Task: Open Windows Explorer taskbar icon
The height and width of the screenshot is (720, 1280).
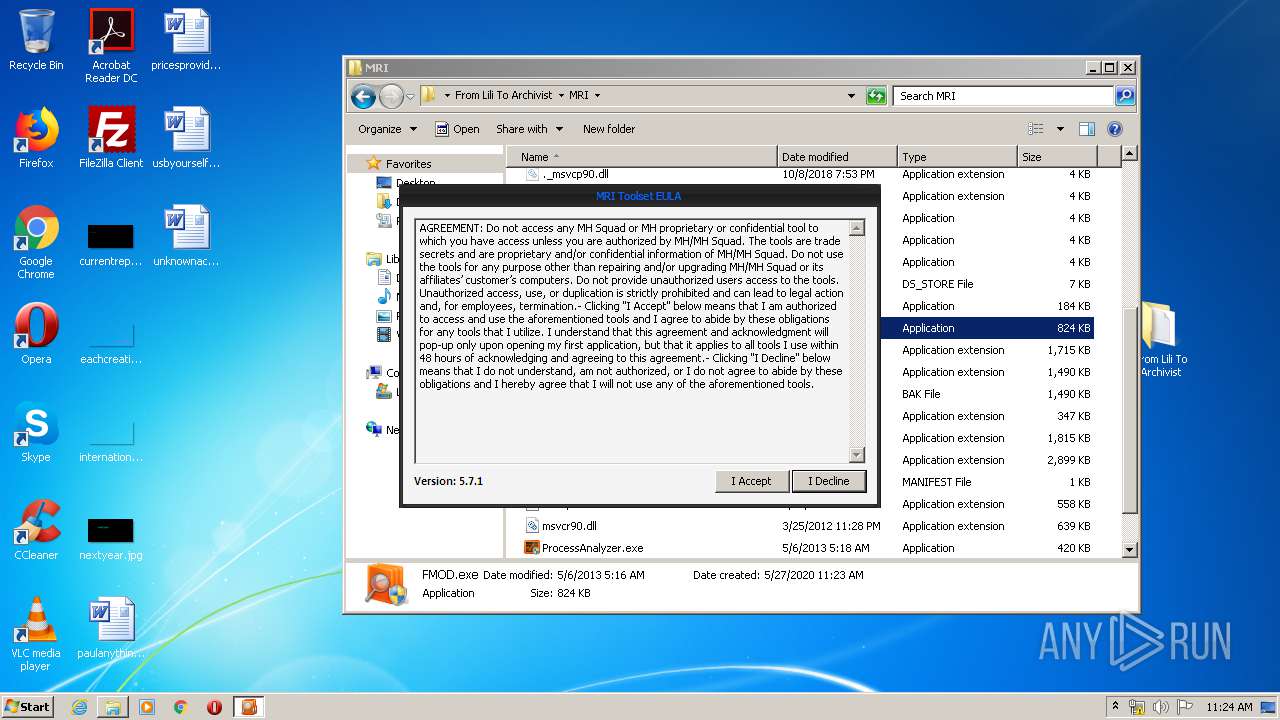Action: pos(113,707)
